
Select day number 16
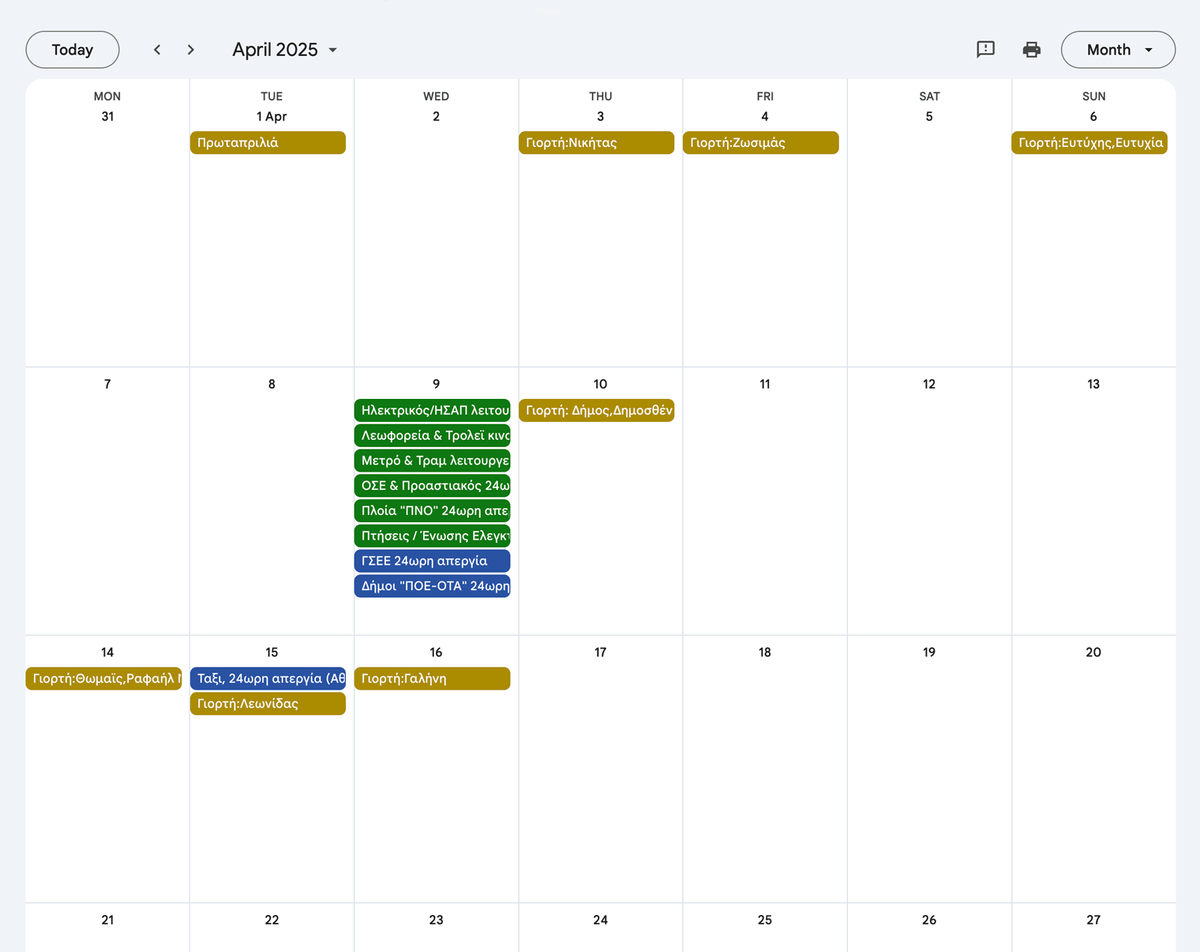click(x=436, y=652)
